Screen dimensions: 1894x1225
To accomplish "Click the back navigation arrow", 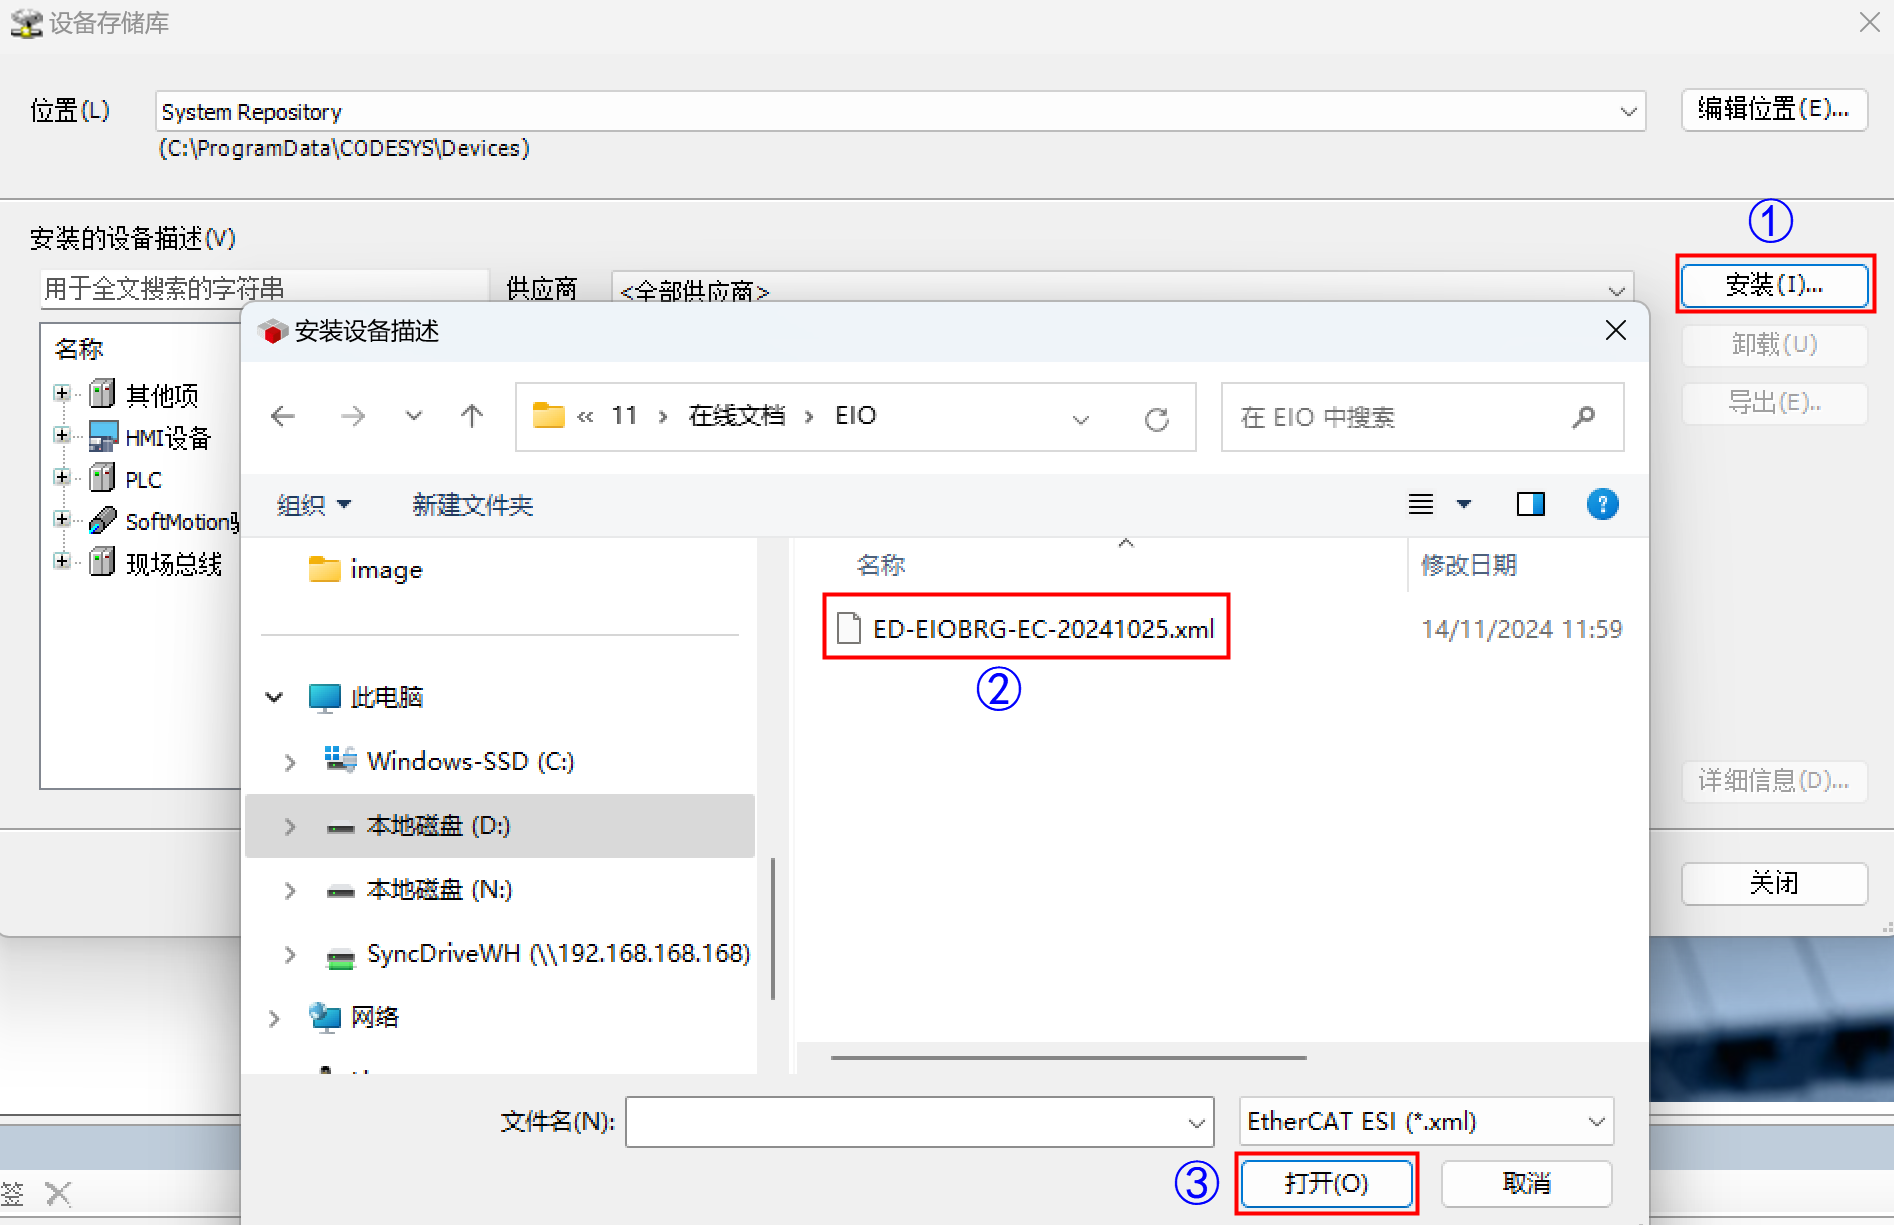I will [283, 416].
